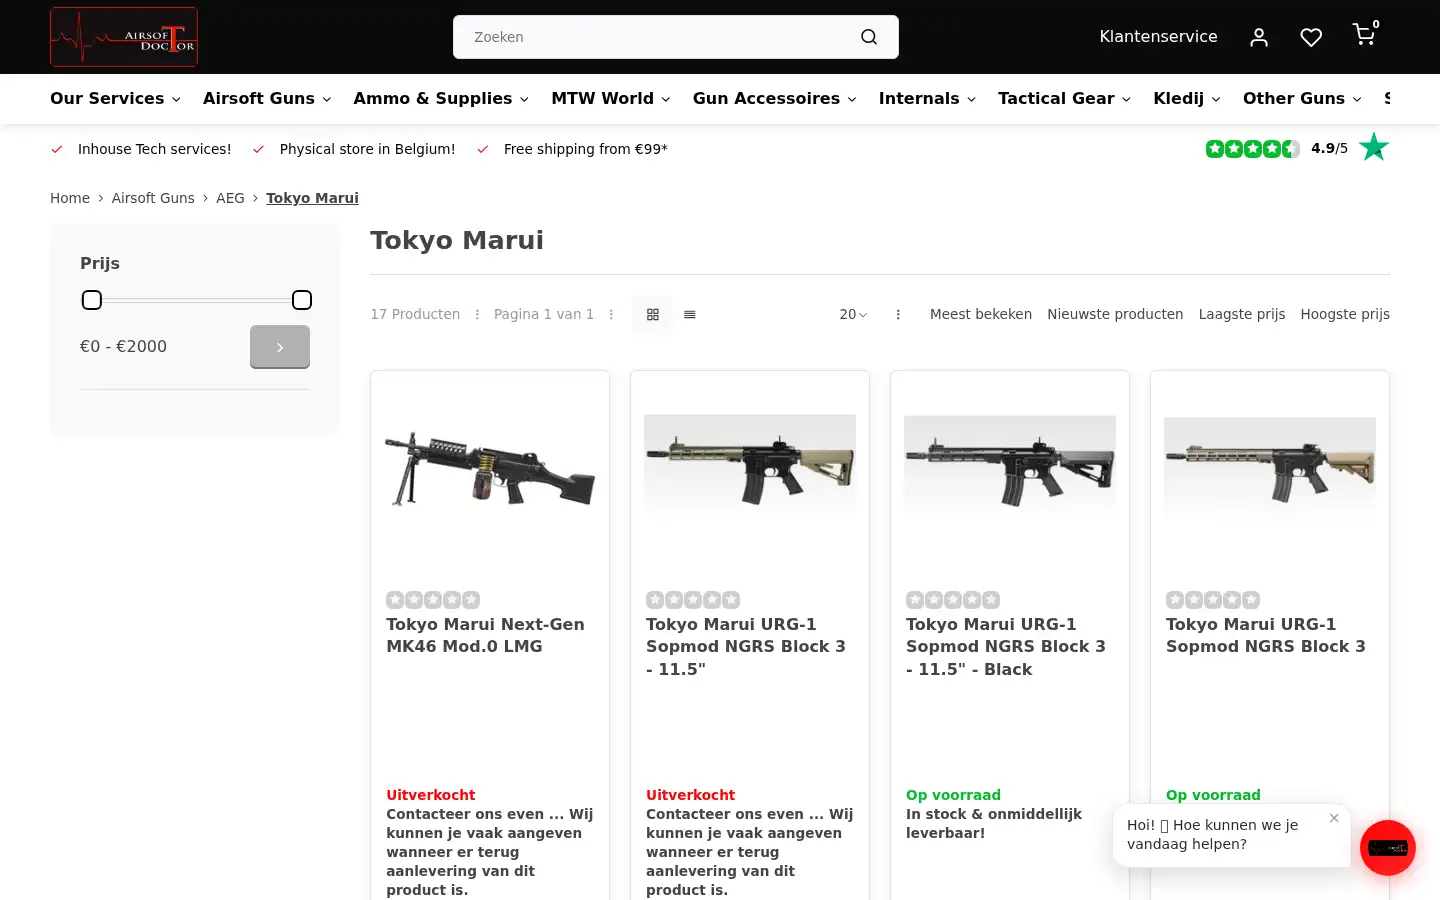Expand the Tactical Gear menu
The width and height of the screenshot is (1440, 900).
pyautogui.click(x=1064, y=98)
